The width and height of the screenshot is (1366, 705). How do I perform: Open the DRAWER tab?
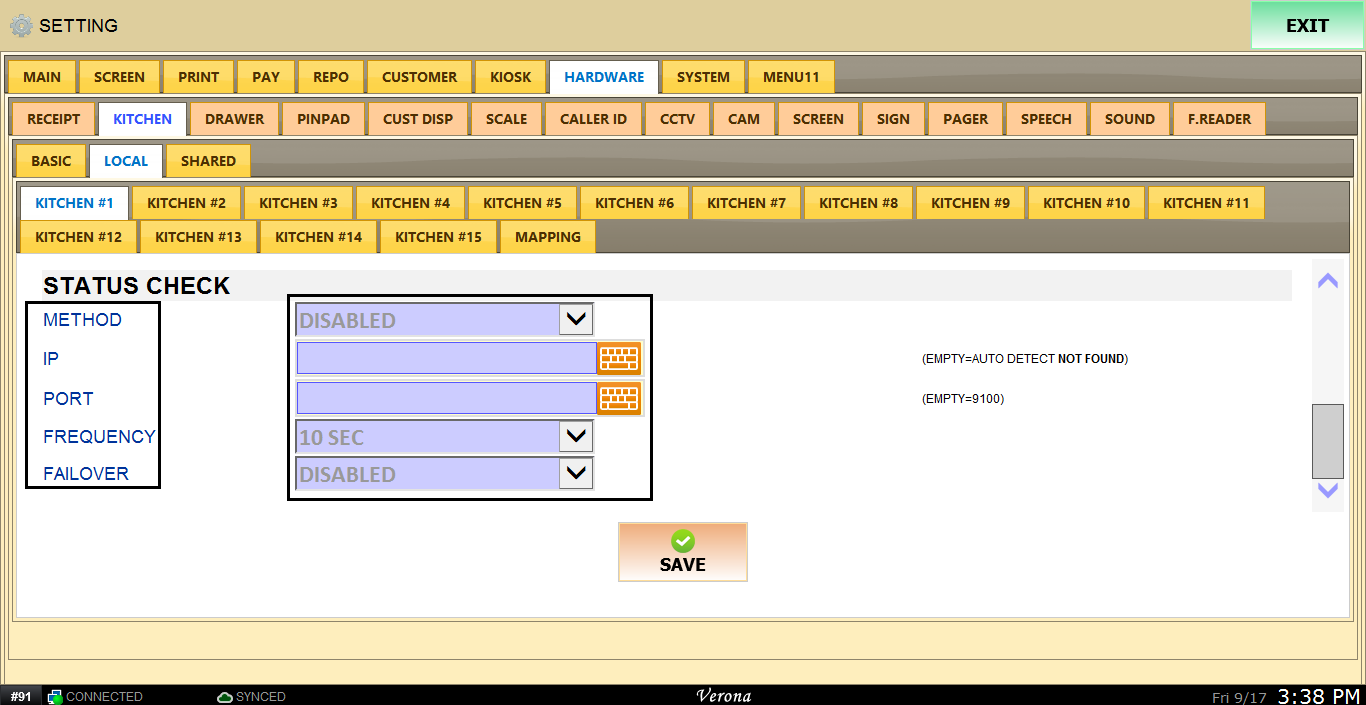point(235,119)
